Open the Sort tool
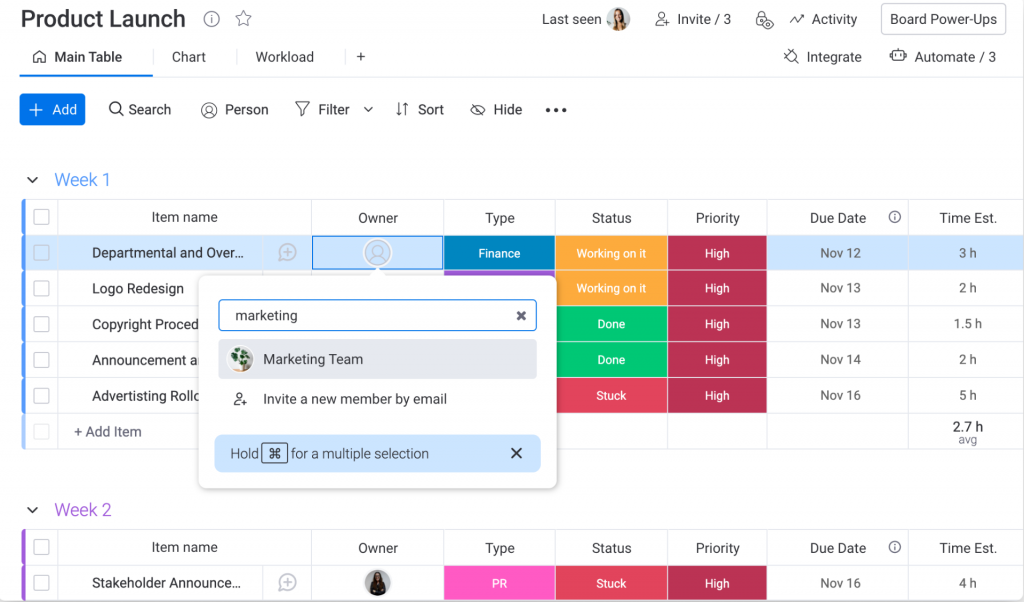The height and width of the screenshot is (602, 1024). pos(419,109)
